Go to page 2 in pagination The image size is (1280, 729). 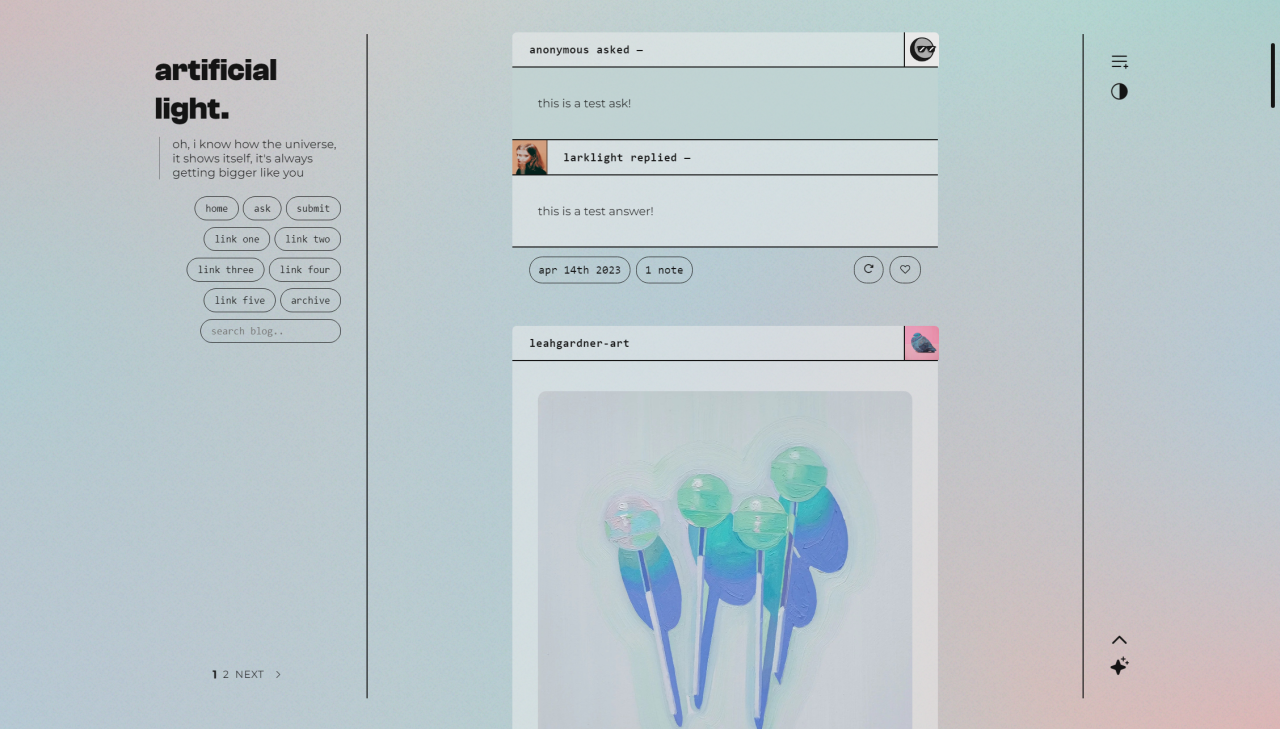point(226,675)
